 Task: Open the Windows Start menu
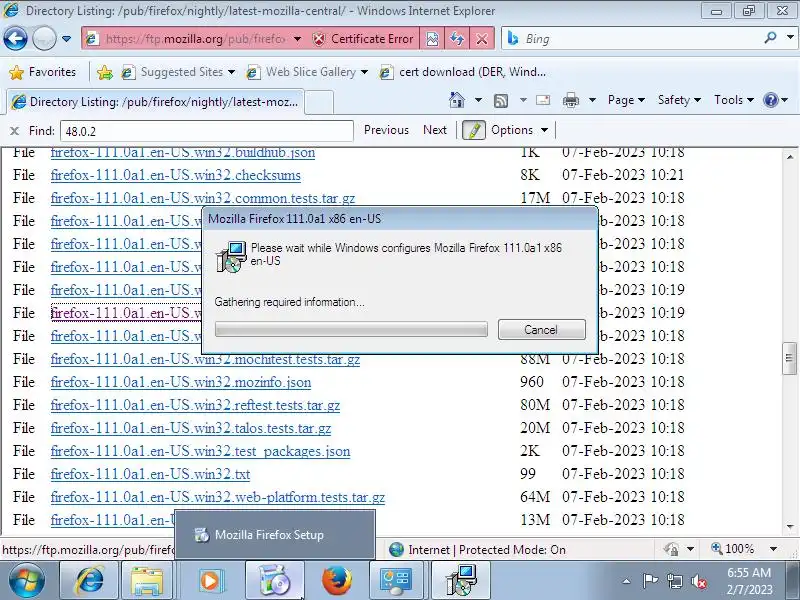[27, 581]
